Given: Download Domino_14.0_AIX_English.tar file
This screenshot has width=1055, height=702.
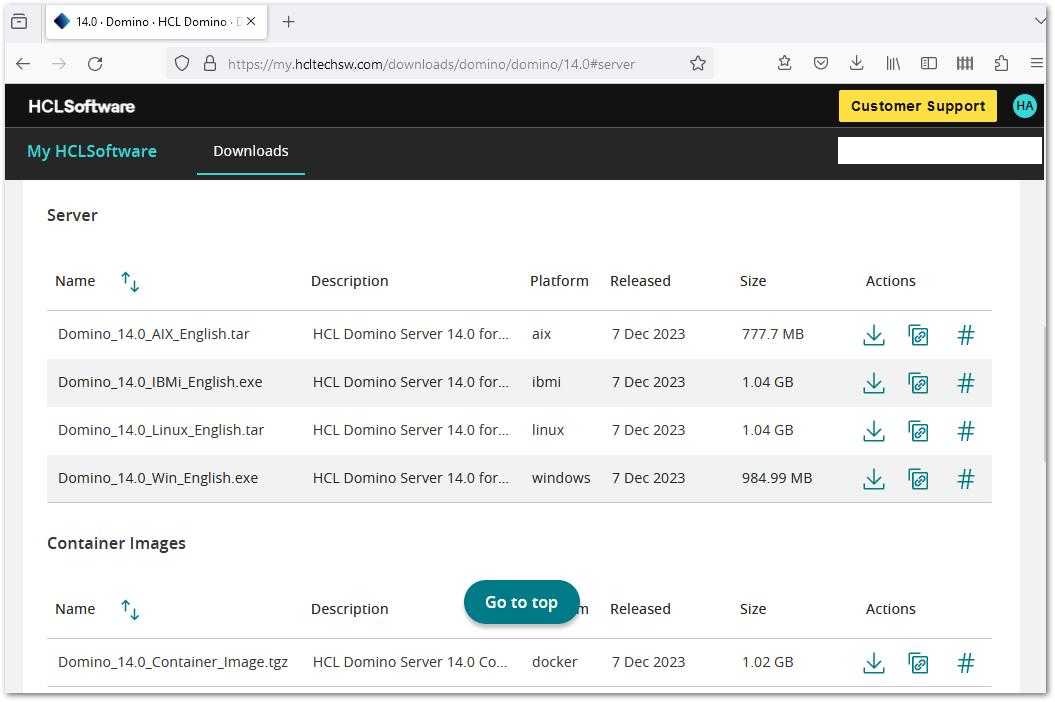Looking at the screenshot, I should tap(873, 335).
